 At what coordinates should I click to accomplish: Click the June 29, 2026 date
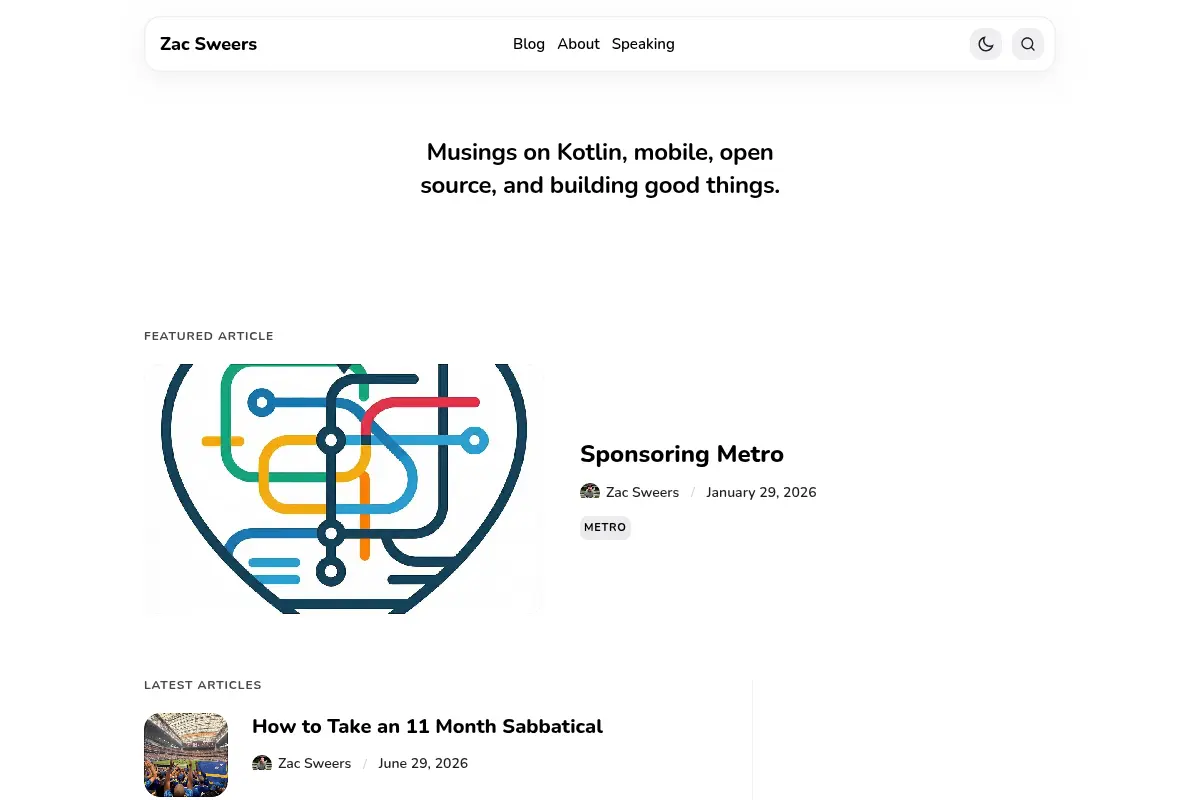point(423,763)
